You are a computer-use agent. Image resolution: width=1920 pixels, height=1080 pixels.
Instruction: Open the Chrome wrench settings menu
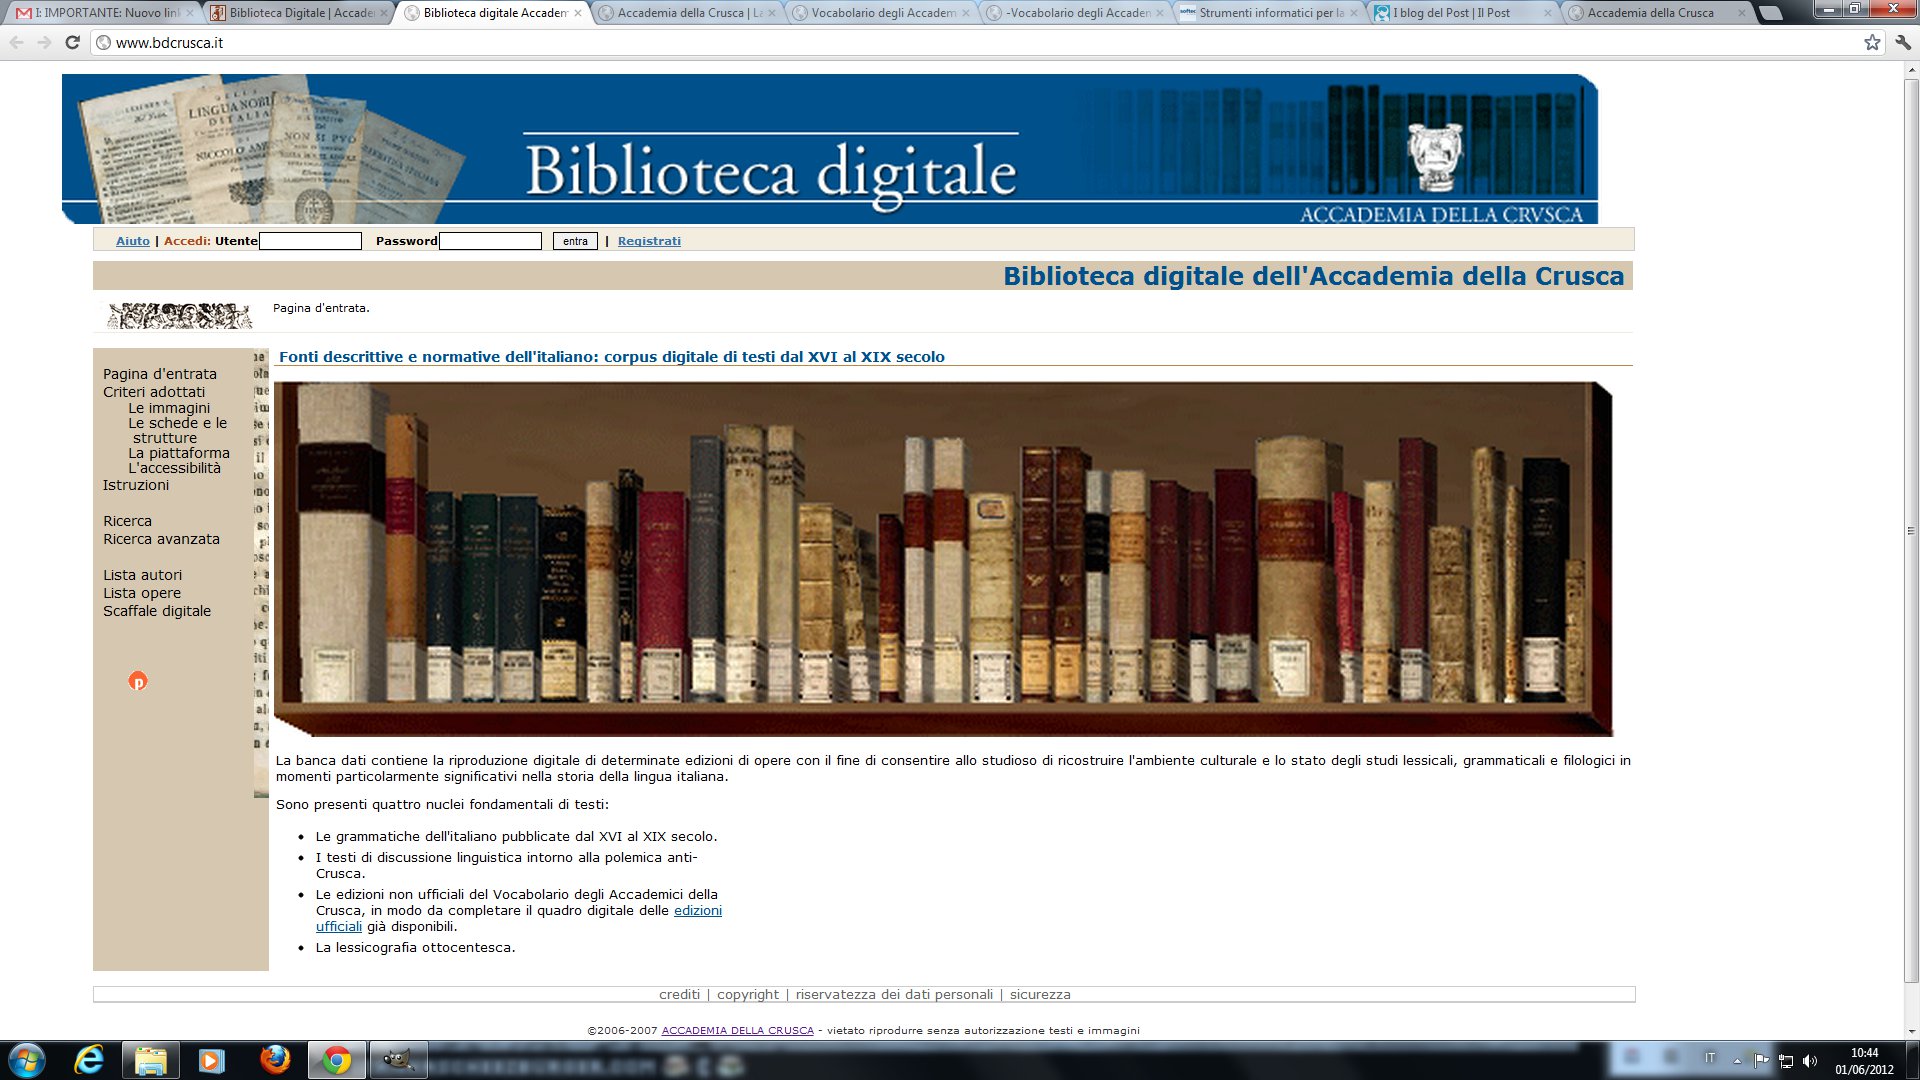pos(1903,43)
